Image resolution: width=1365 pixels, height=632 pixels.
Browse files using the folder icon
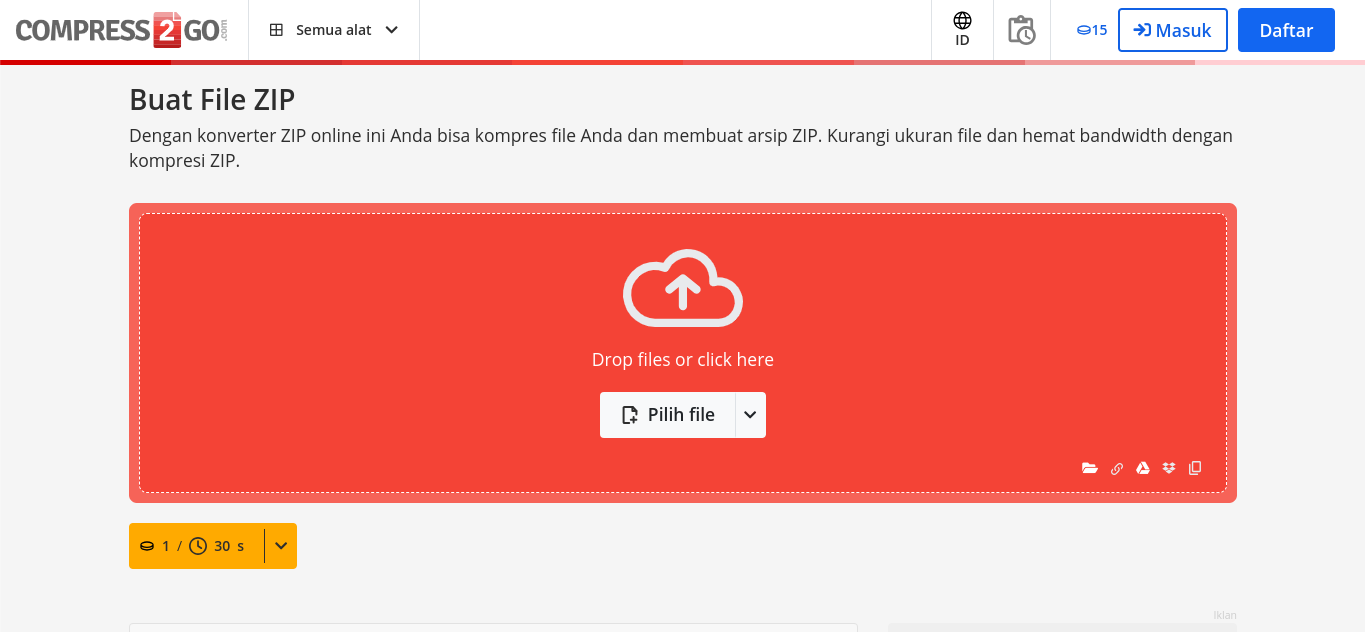1090,468
